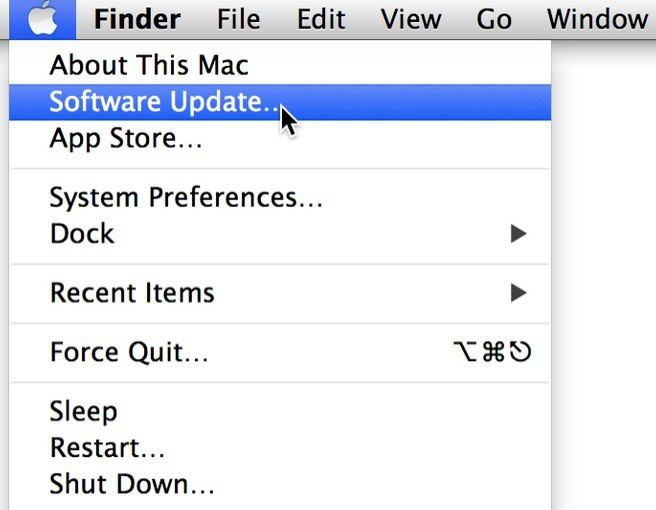
Task: Open the Finder menu
Action: [x=137, y=19]
